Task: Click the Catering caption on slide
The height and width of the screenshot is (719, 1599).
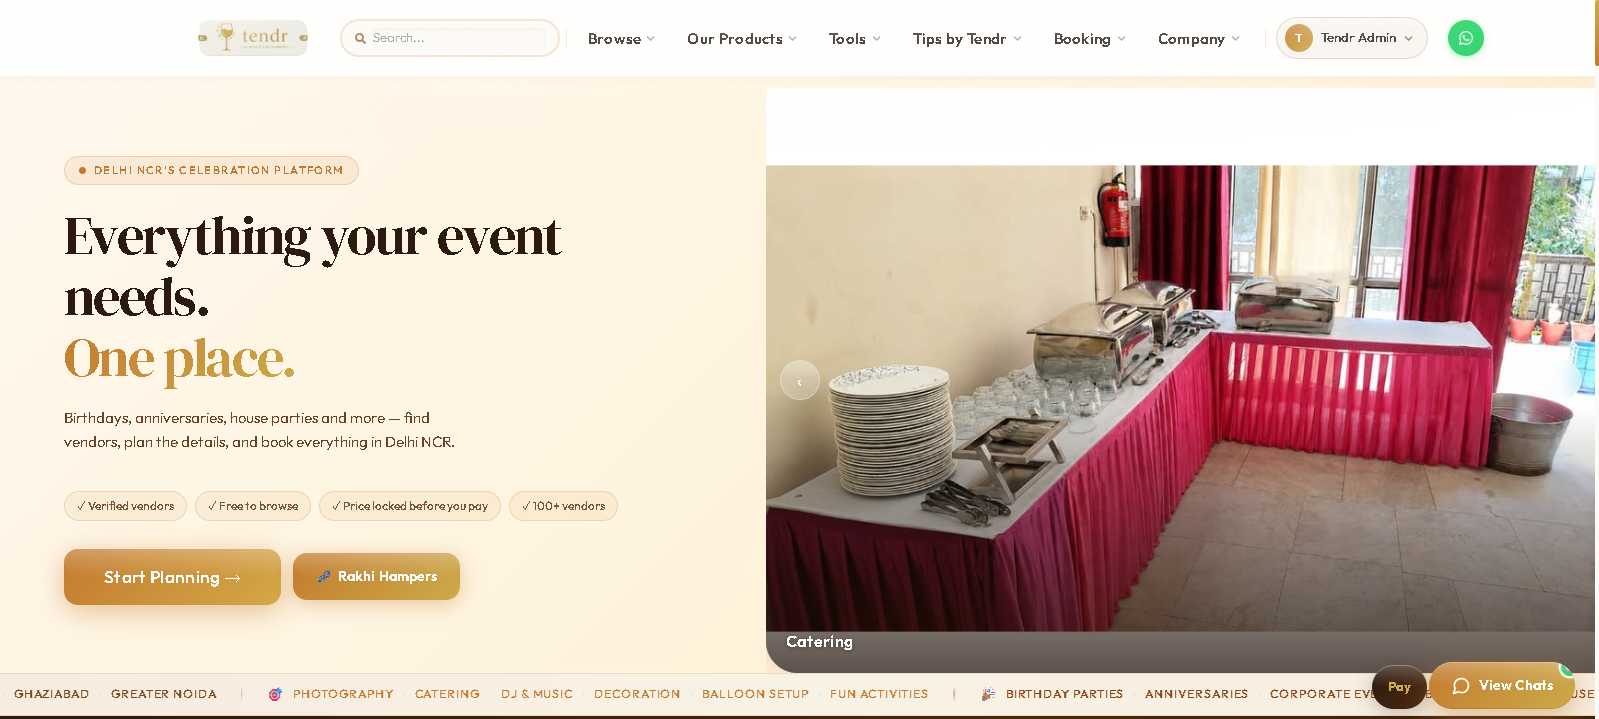Action: click(819, 642)
